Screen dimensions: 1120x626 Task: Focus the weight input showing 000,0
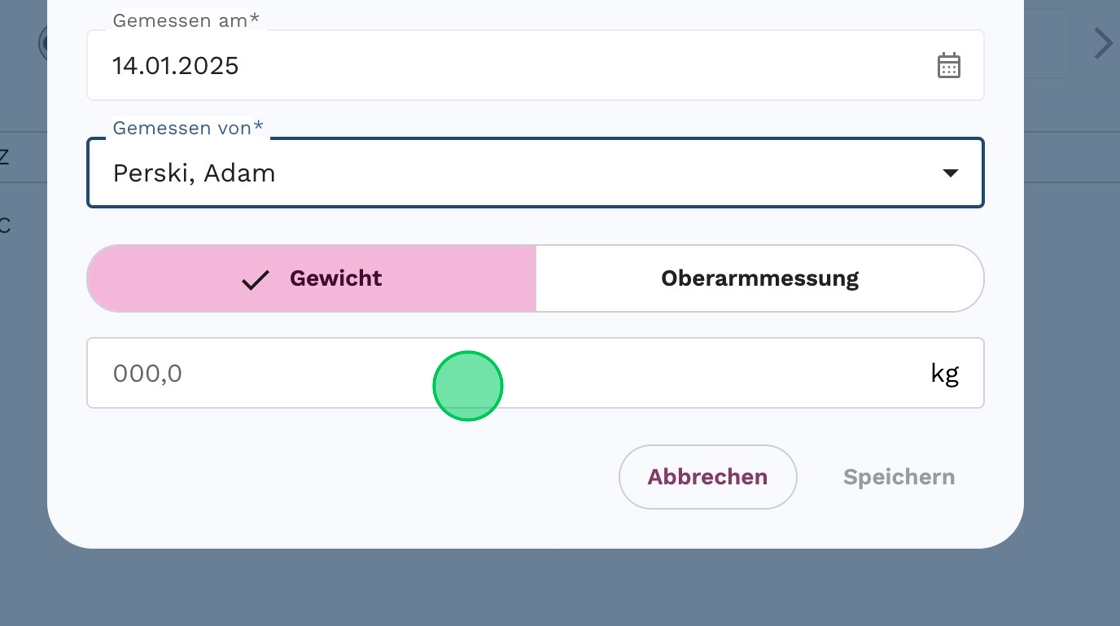coord(300,374)
